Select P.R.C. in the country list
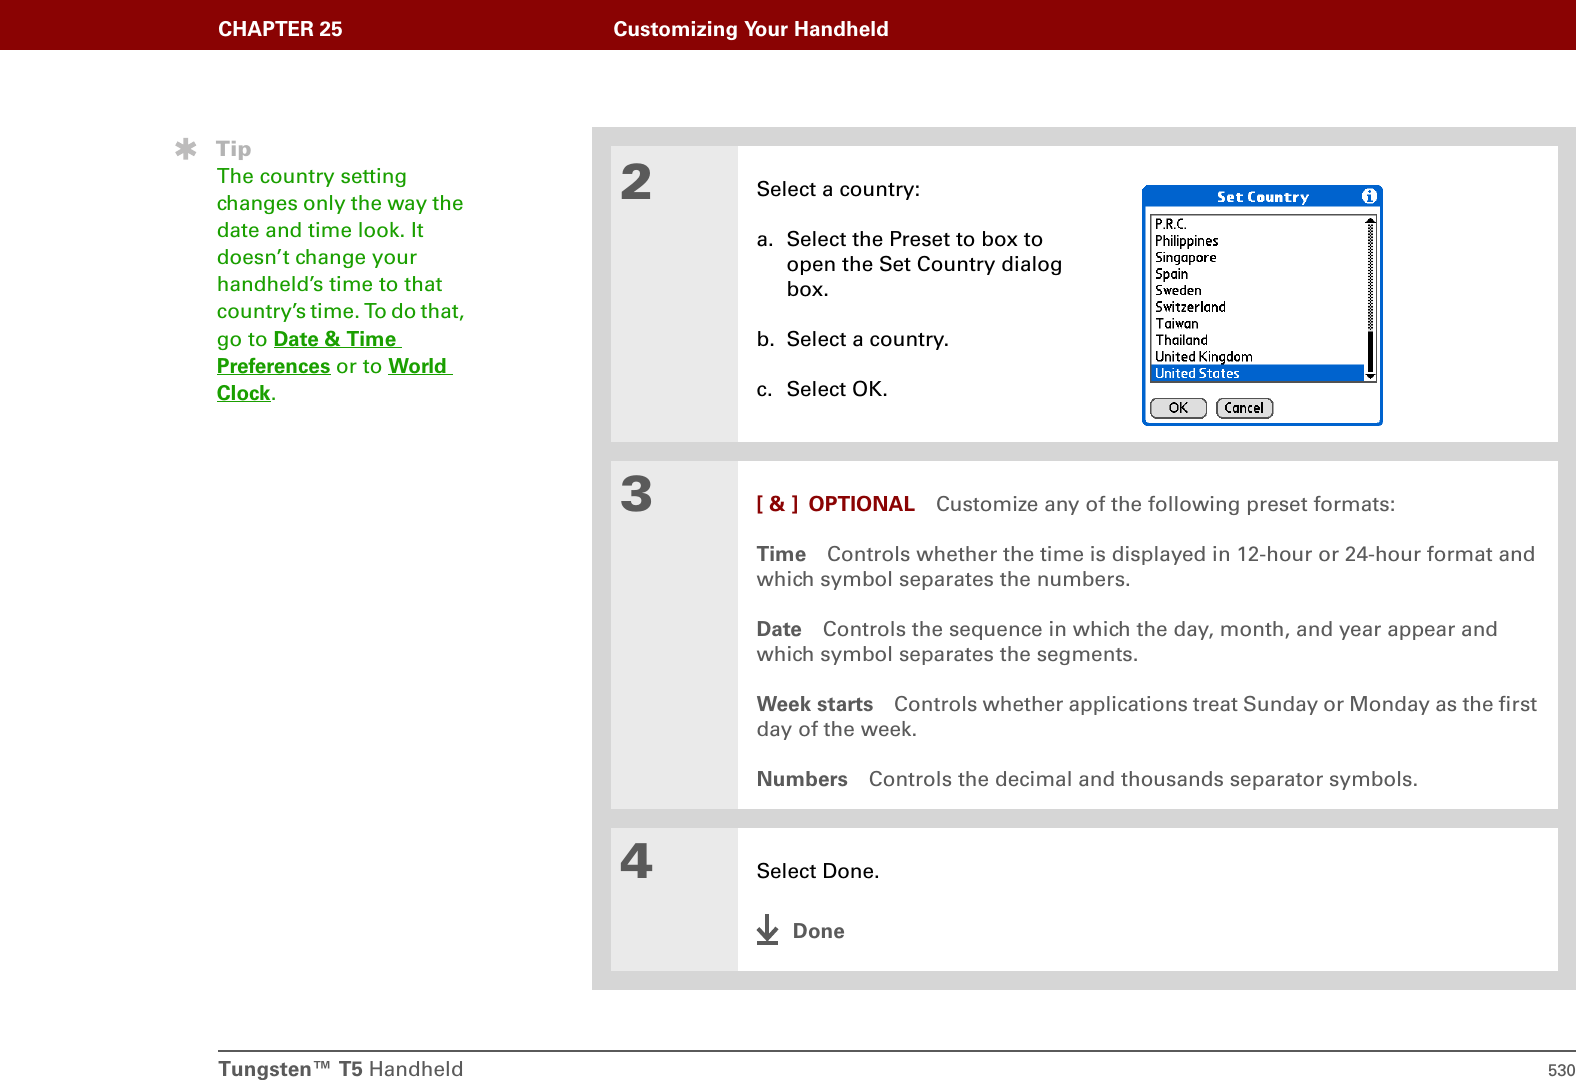Image resolution: width=1576 pixels, height=1080 pixels. tap(1258, 224)
